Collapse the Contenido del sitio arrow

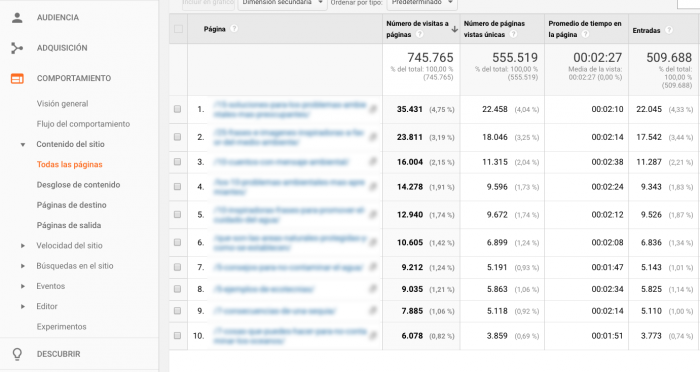pos(23,145)
